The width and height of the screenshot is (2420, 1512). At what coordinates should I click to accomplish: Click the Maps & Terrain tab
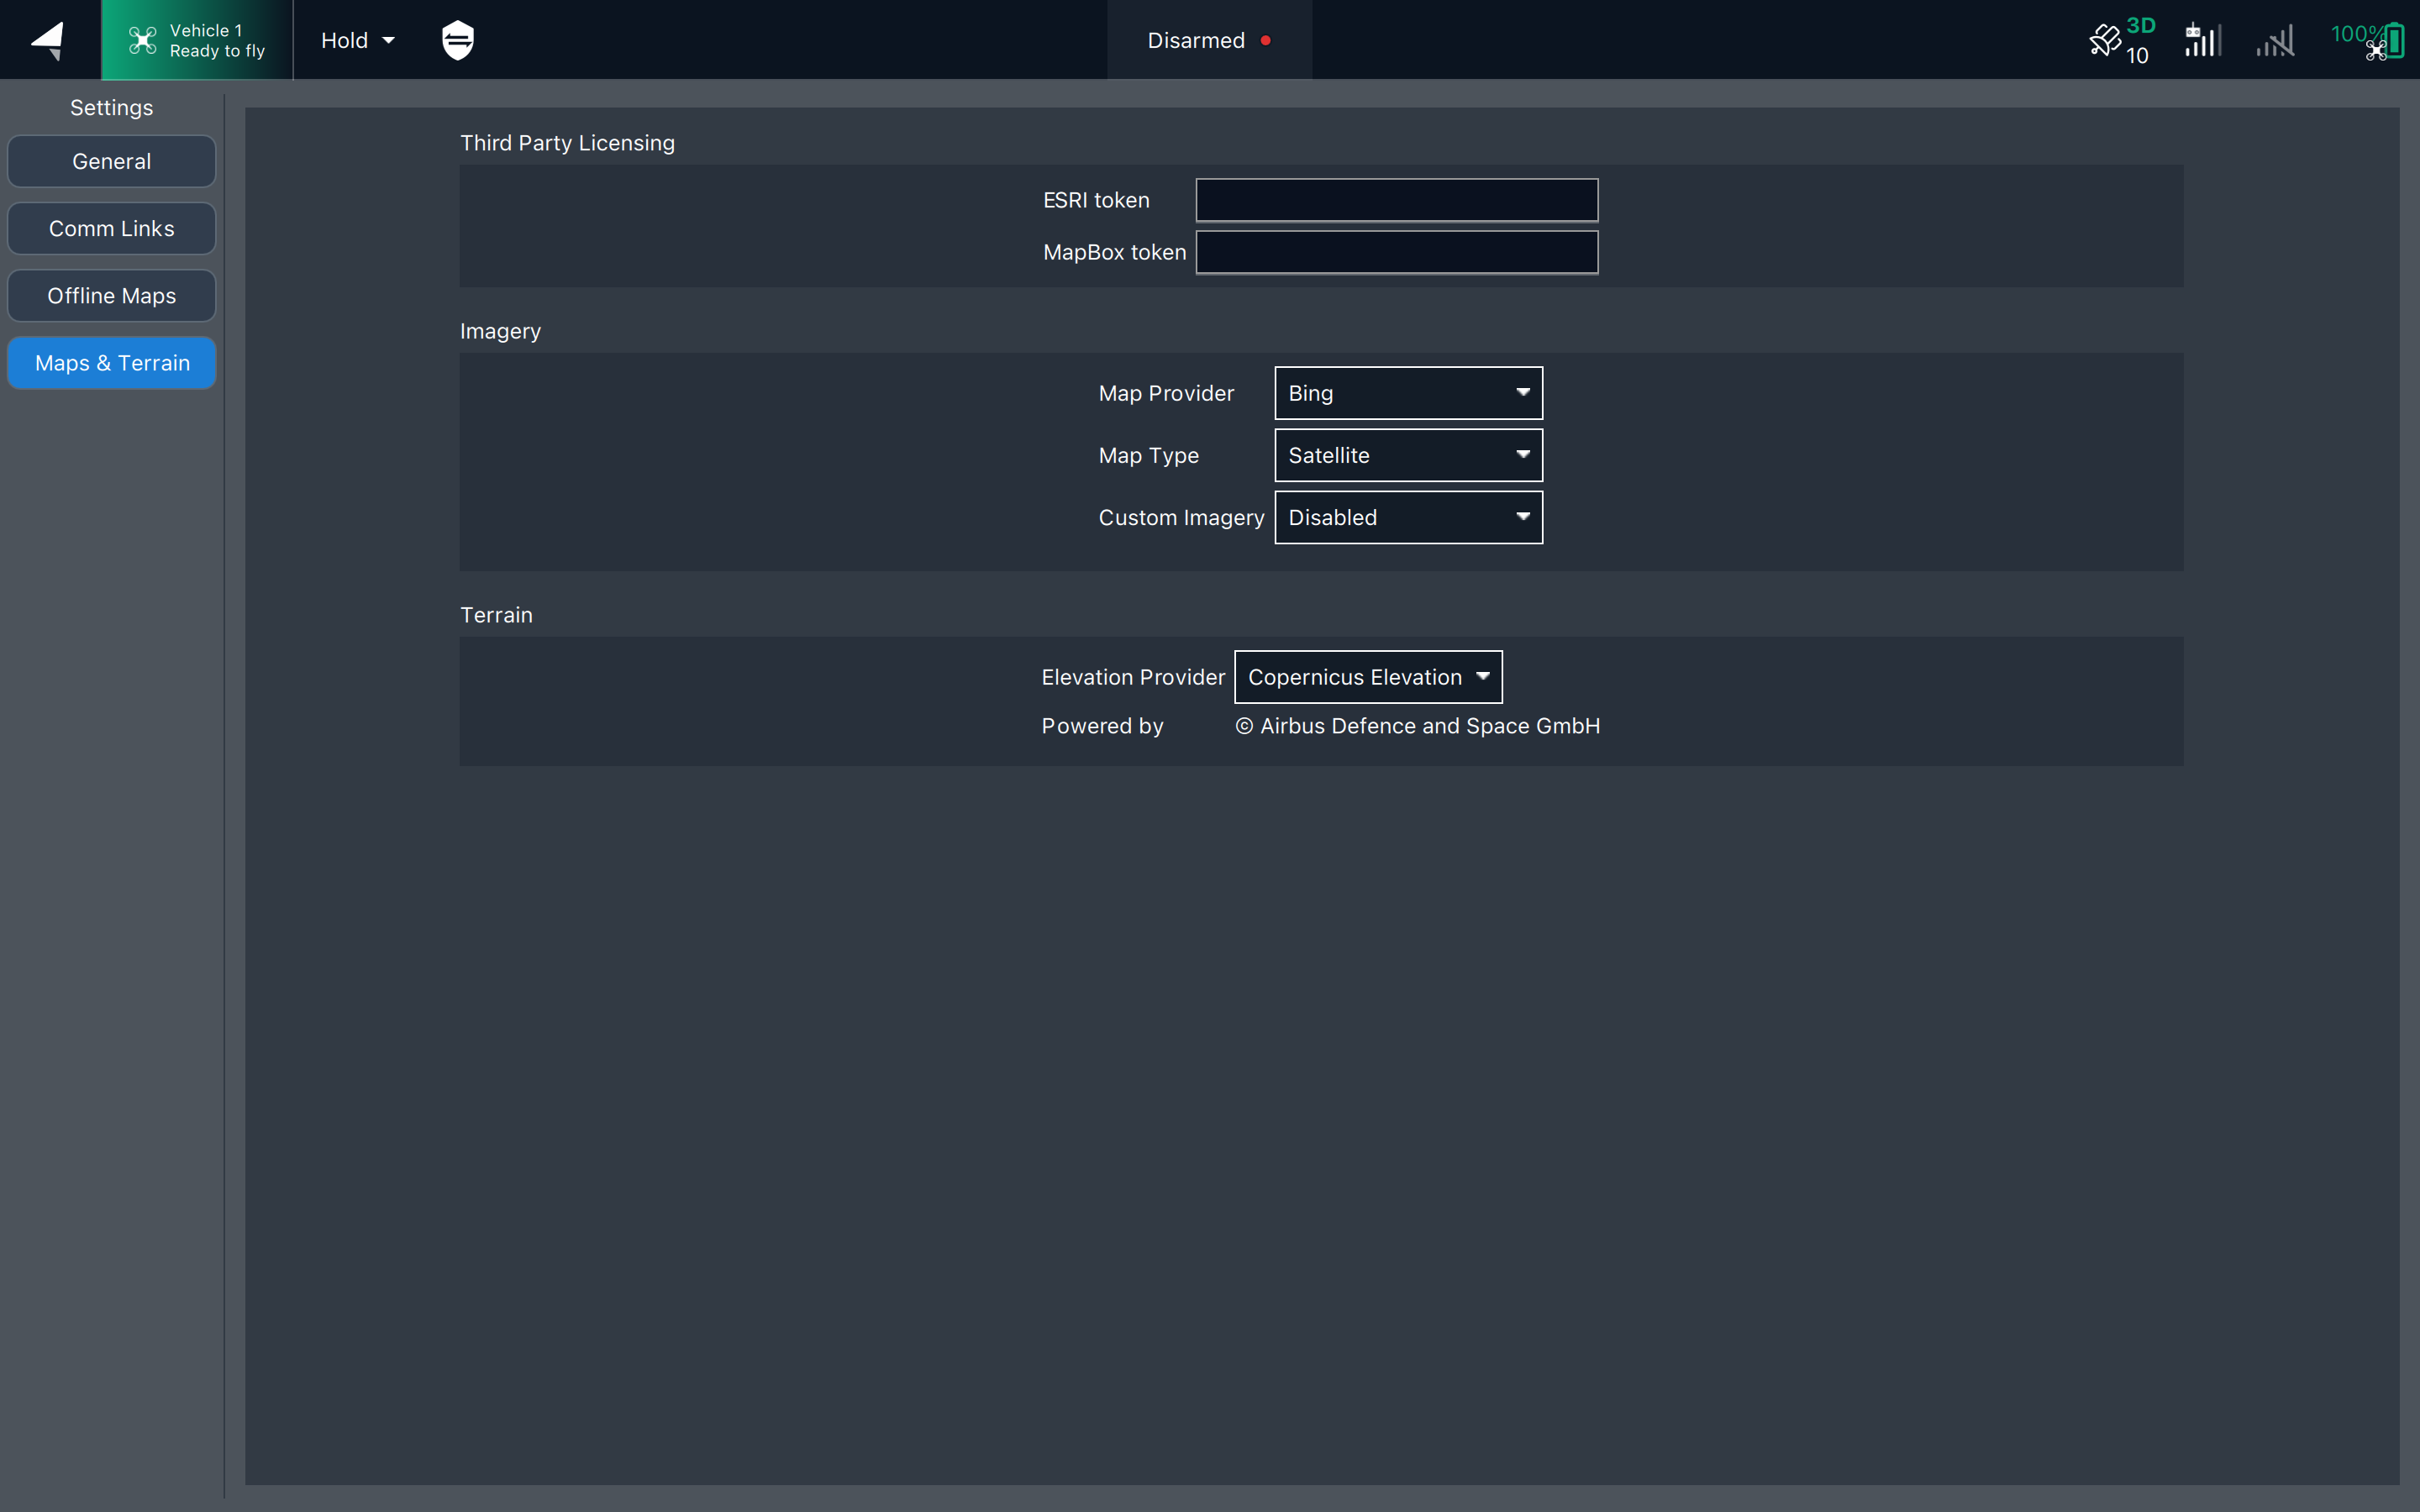[111, 363]
